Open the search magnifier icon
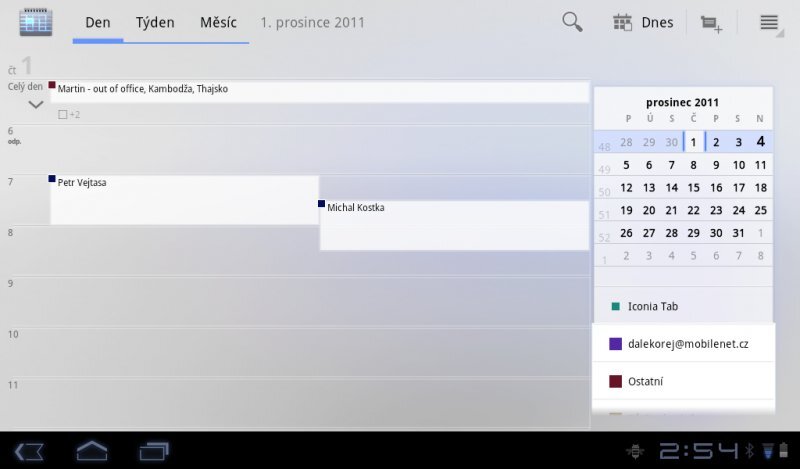Viewport: 800px width, 469px height. coord(572,22)
